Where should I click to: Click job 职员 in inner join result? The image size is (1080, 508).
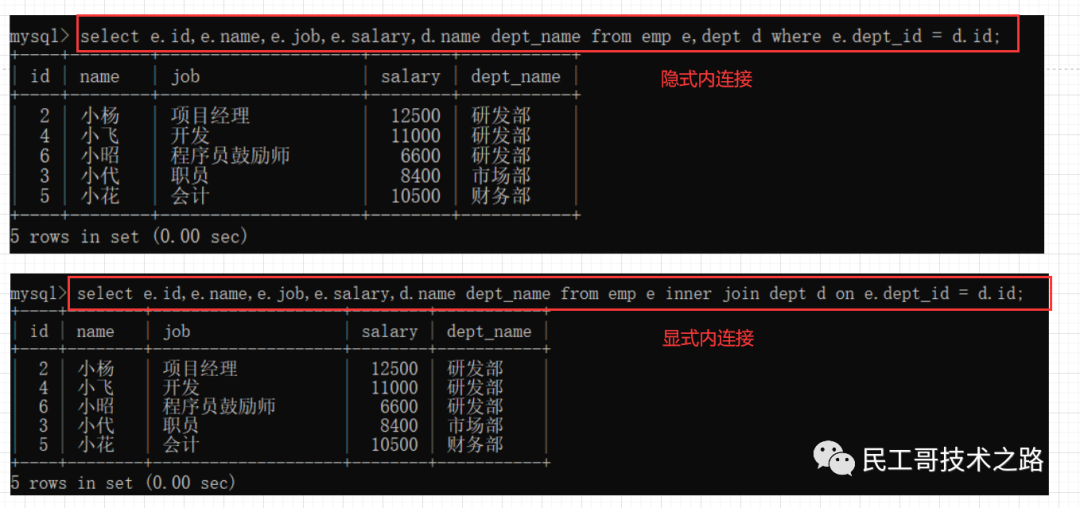point(182,425)
